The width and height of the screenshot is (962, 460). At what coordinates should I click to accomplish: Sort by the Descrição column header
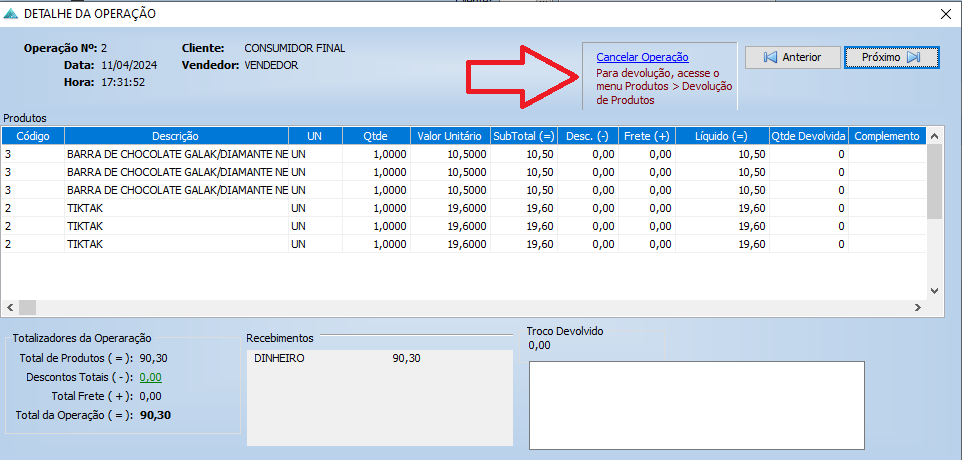[176, 136]
